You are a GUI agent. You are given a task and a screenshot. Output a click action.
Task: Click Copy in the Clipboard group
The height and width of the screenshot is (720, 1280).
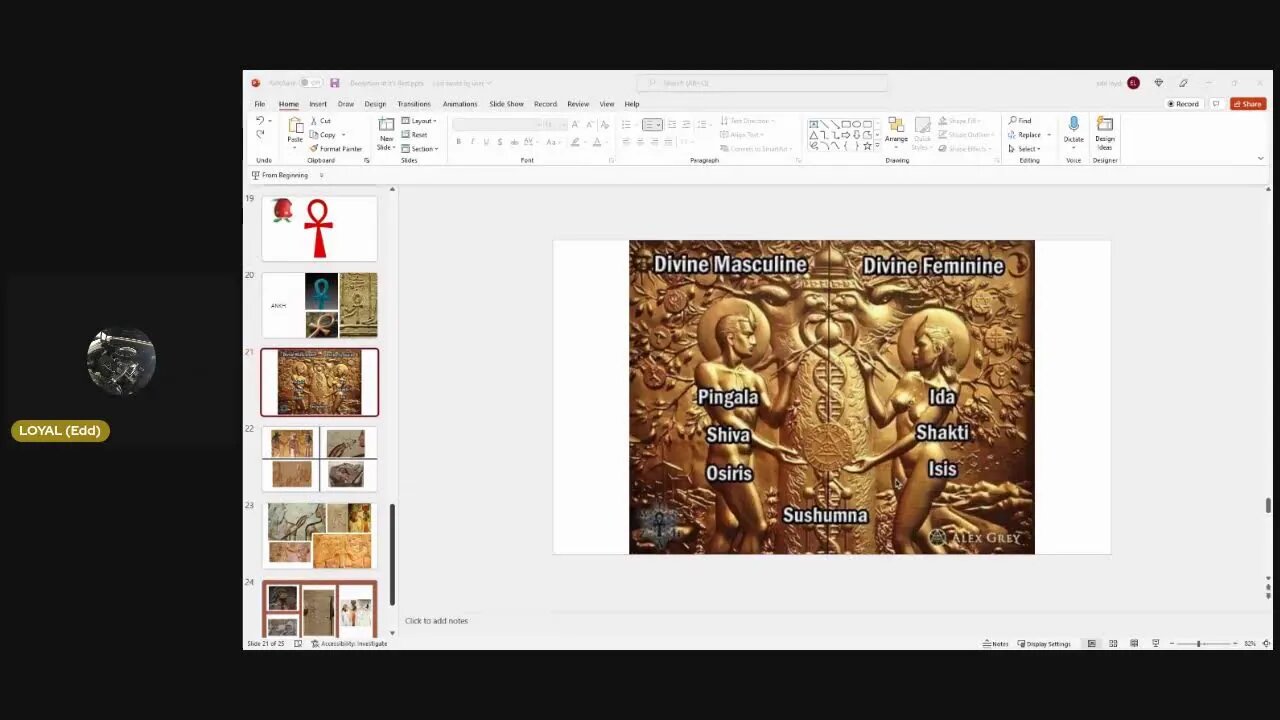pyautogui.click(x=323, y=135)
